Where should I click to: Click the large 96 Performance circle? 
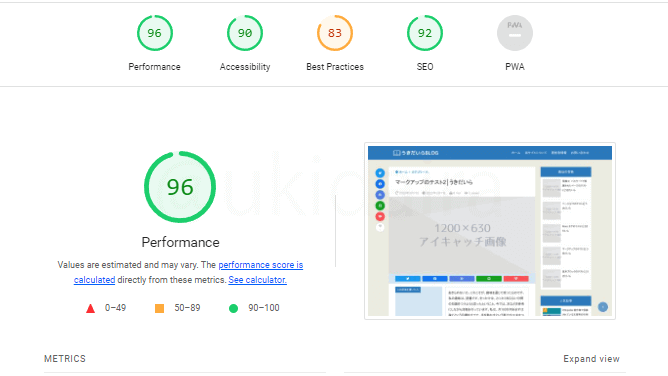[x=180, y=187]
